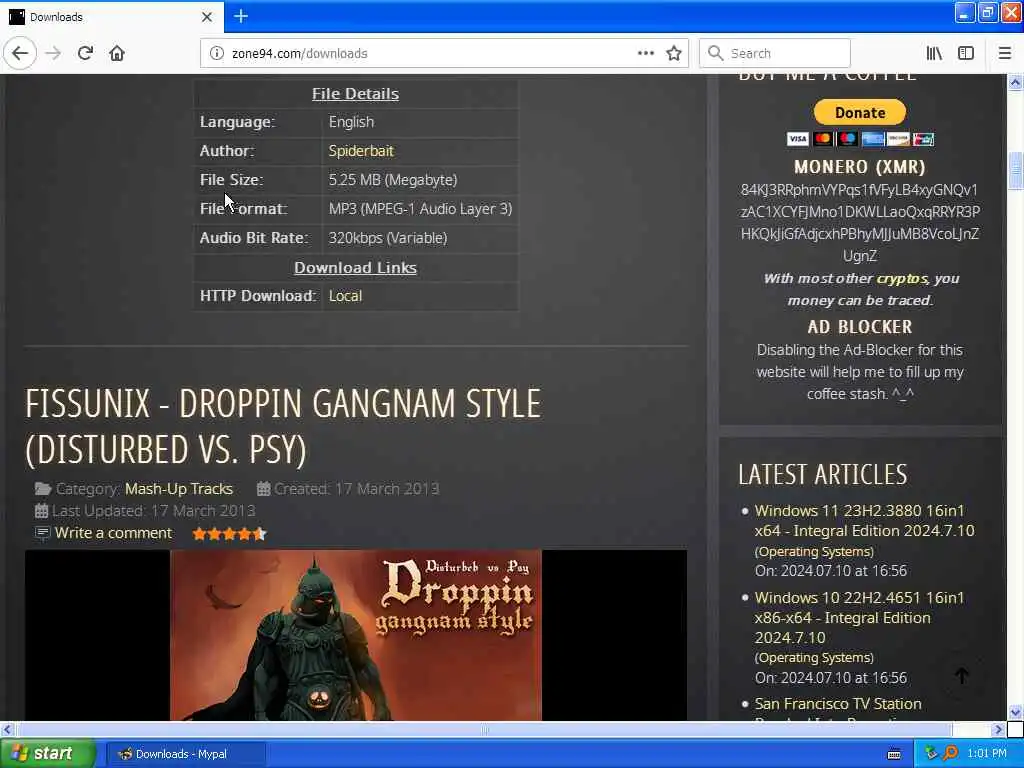Rate using the star rating
Screen dimensions: 1024x768
pos(229,534)
